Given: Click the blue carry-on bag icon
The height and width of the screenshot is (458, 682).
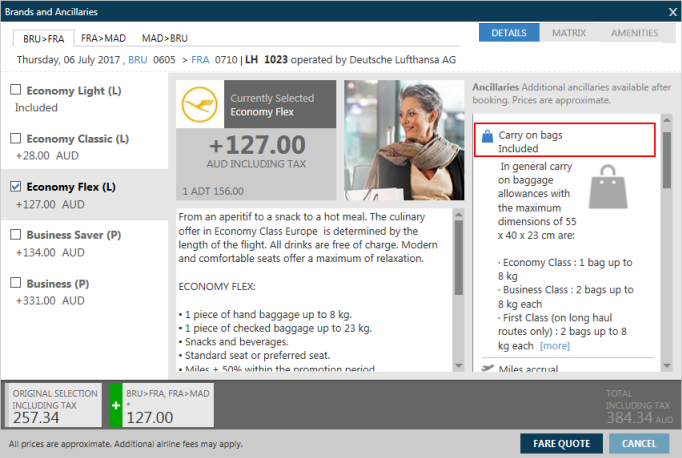Looking at the screenshot, I should pyautogui.click(x=487, y=134).
